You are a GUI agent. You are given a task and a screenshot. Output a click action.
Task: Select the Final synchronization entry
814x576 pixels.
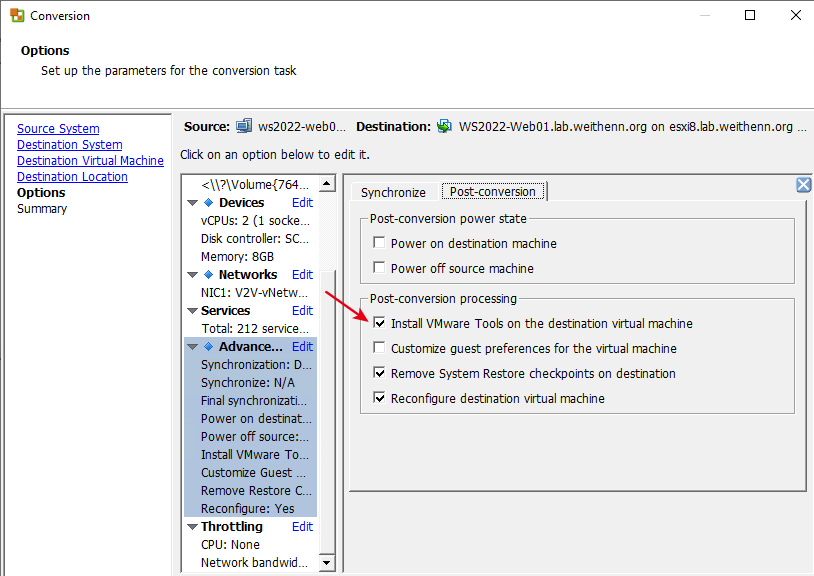(x=253, y=401)
